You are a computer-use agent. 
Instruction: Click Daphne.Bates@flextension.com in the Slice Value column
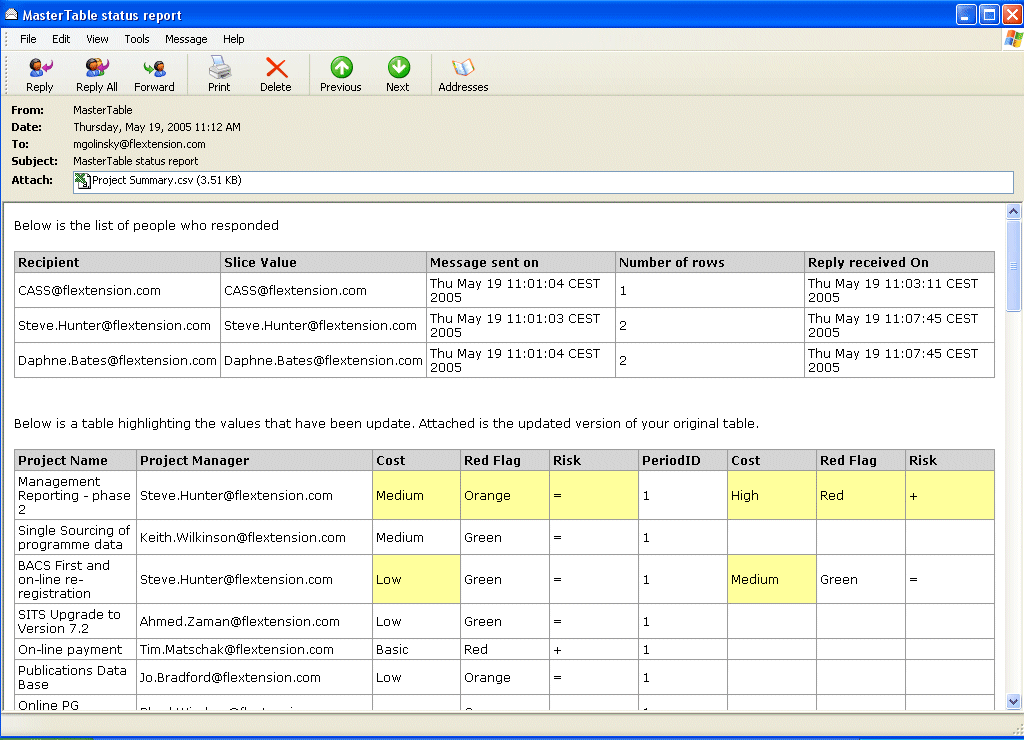(323, 361)
